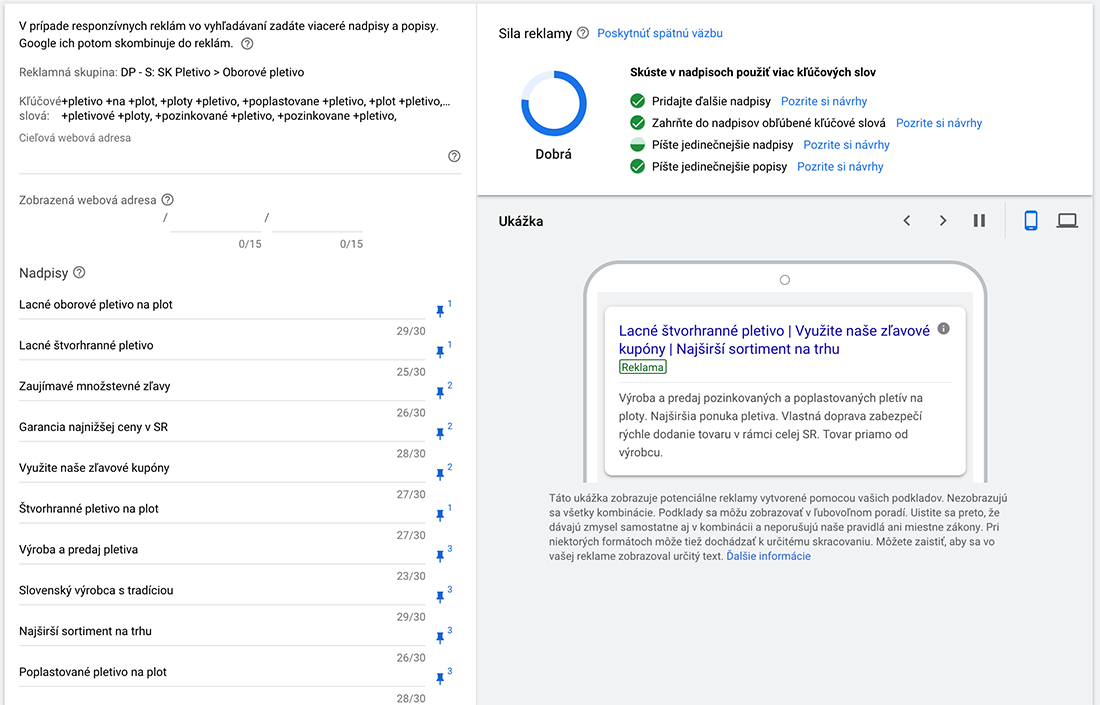1100x705 pixels.
Task: Switch preview to mobile phone view
Action: pos(1031,220)
